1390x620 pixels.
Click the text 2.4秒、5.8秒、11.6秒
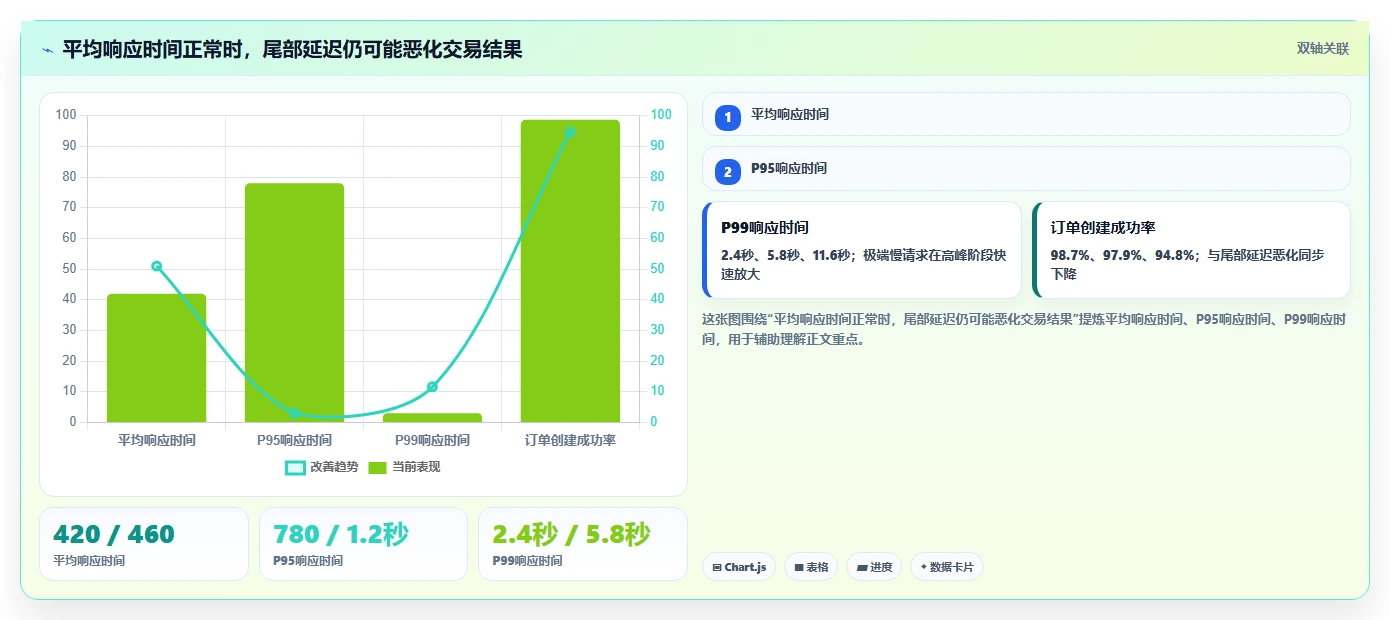click(785, 255)
